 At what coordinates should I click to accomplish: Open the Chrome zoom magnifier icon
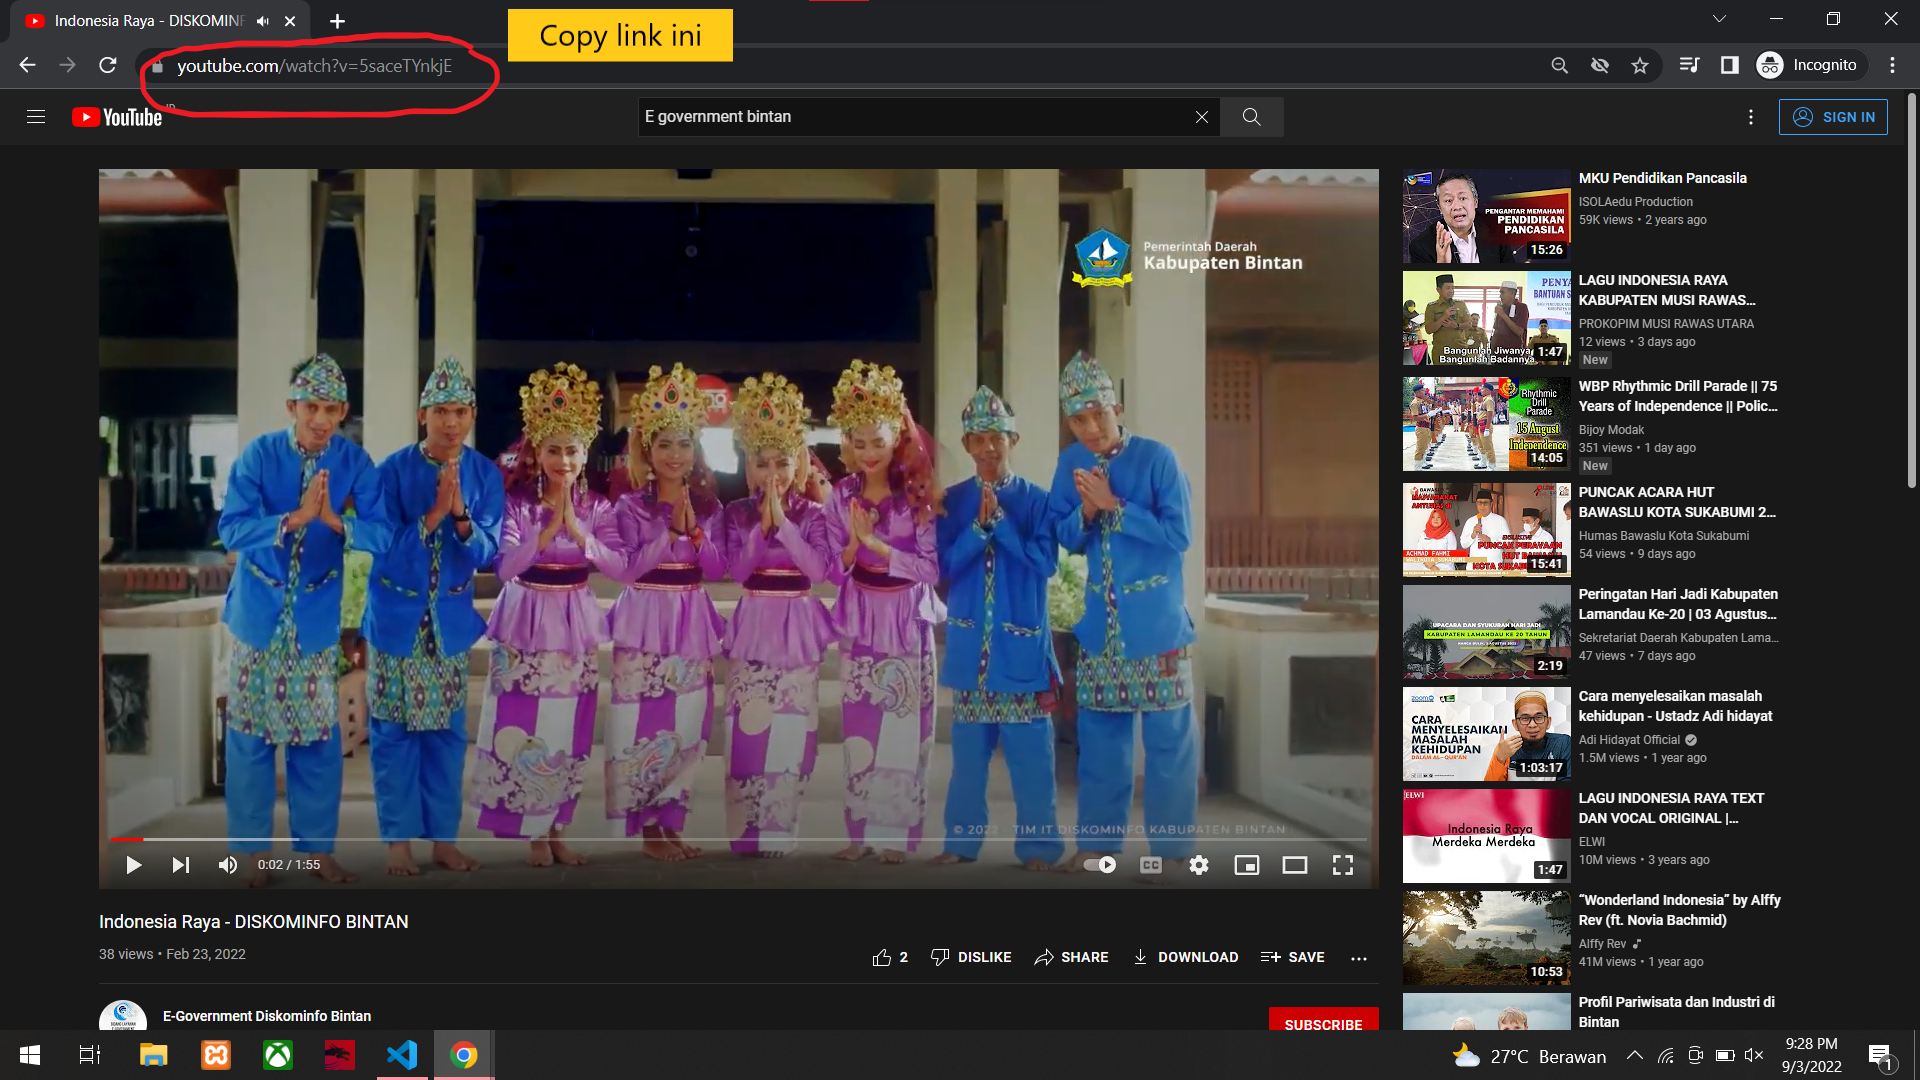tap(1559, 65)
